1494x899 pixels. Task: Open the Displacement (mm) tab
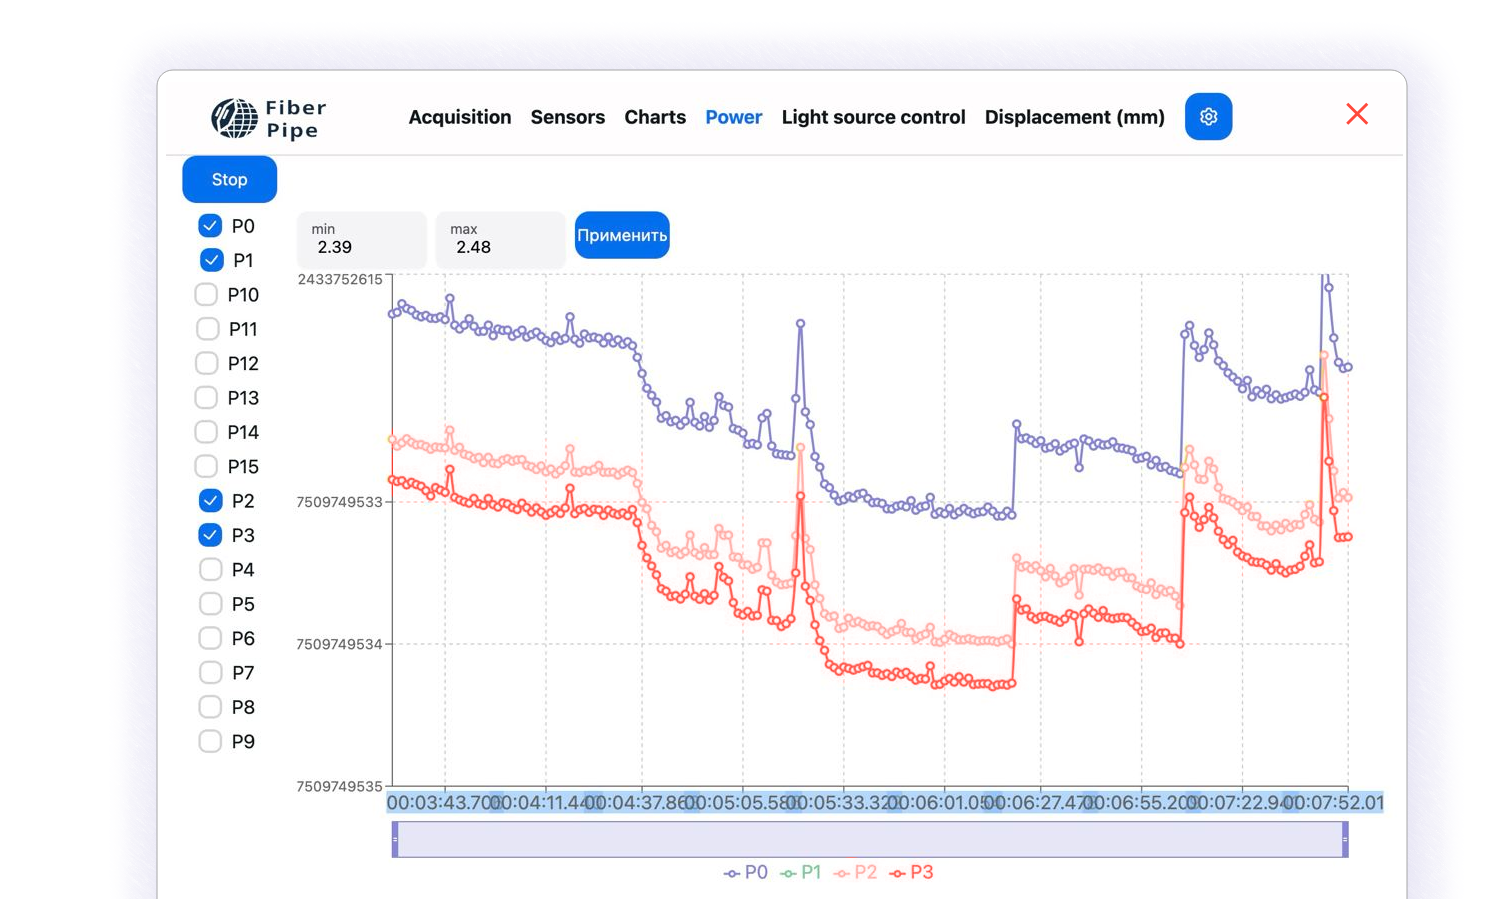pos(1074,117)
